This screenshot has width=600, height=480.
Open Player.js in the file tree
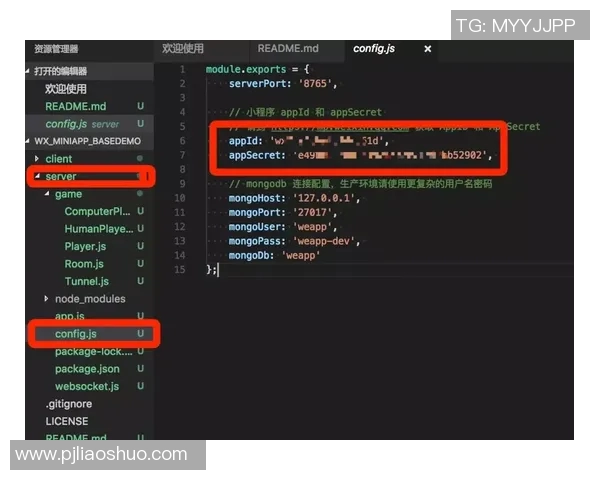[85, 246]
